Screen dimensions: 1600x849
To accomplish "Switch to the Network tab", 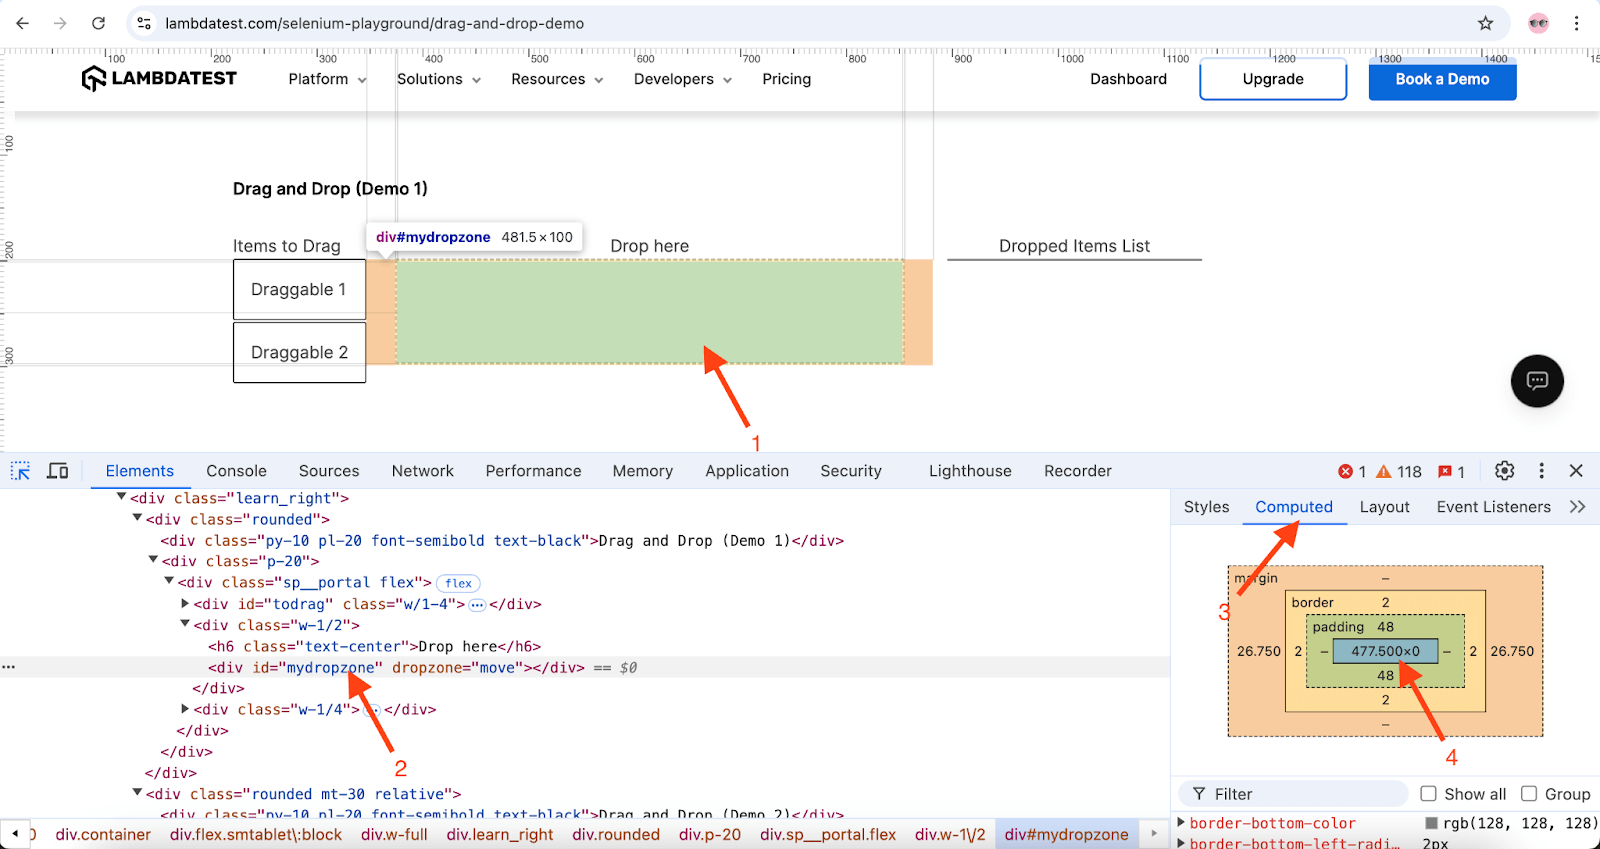I will click(423, 471).
